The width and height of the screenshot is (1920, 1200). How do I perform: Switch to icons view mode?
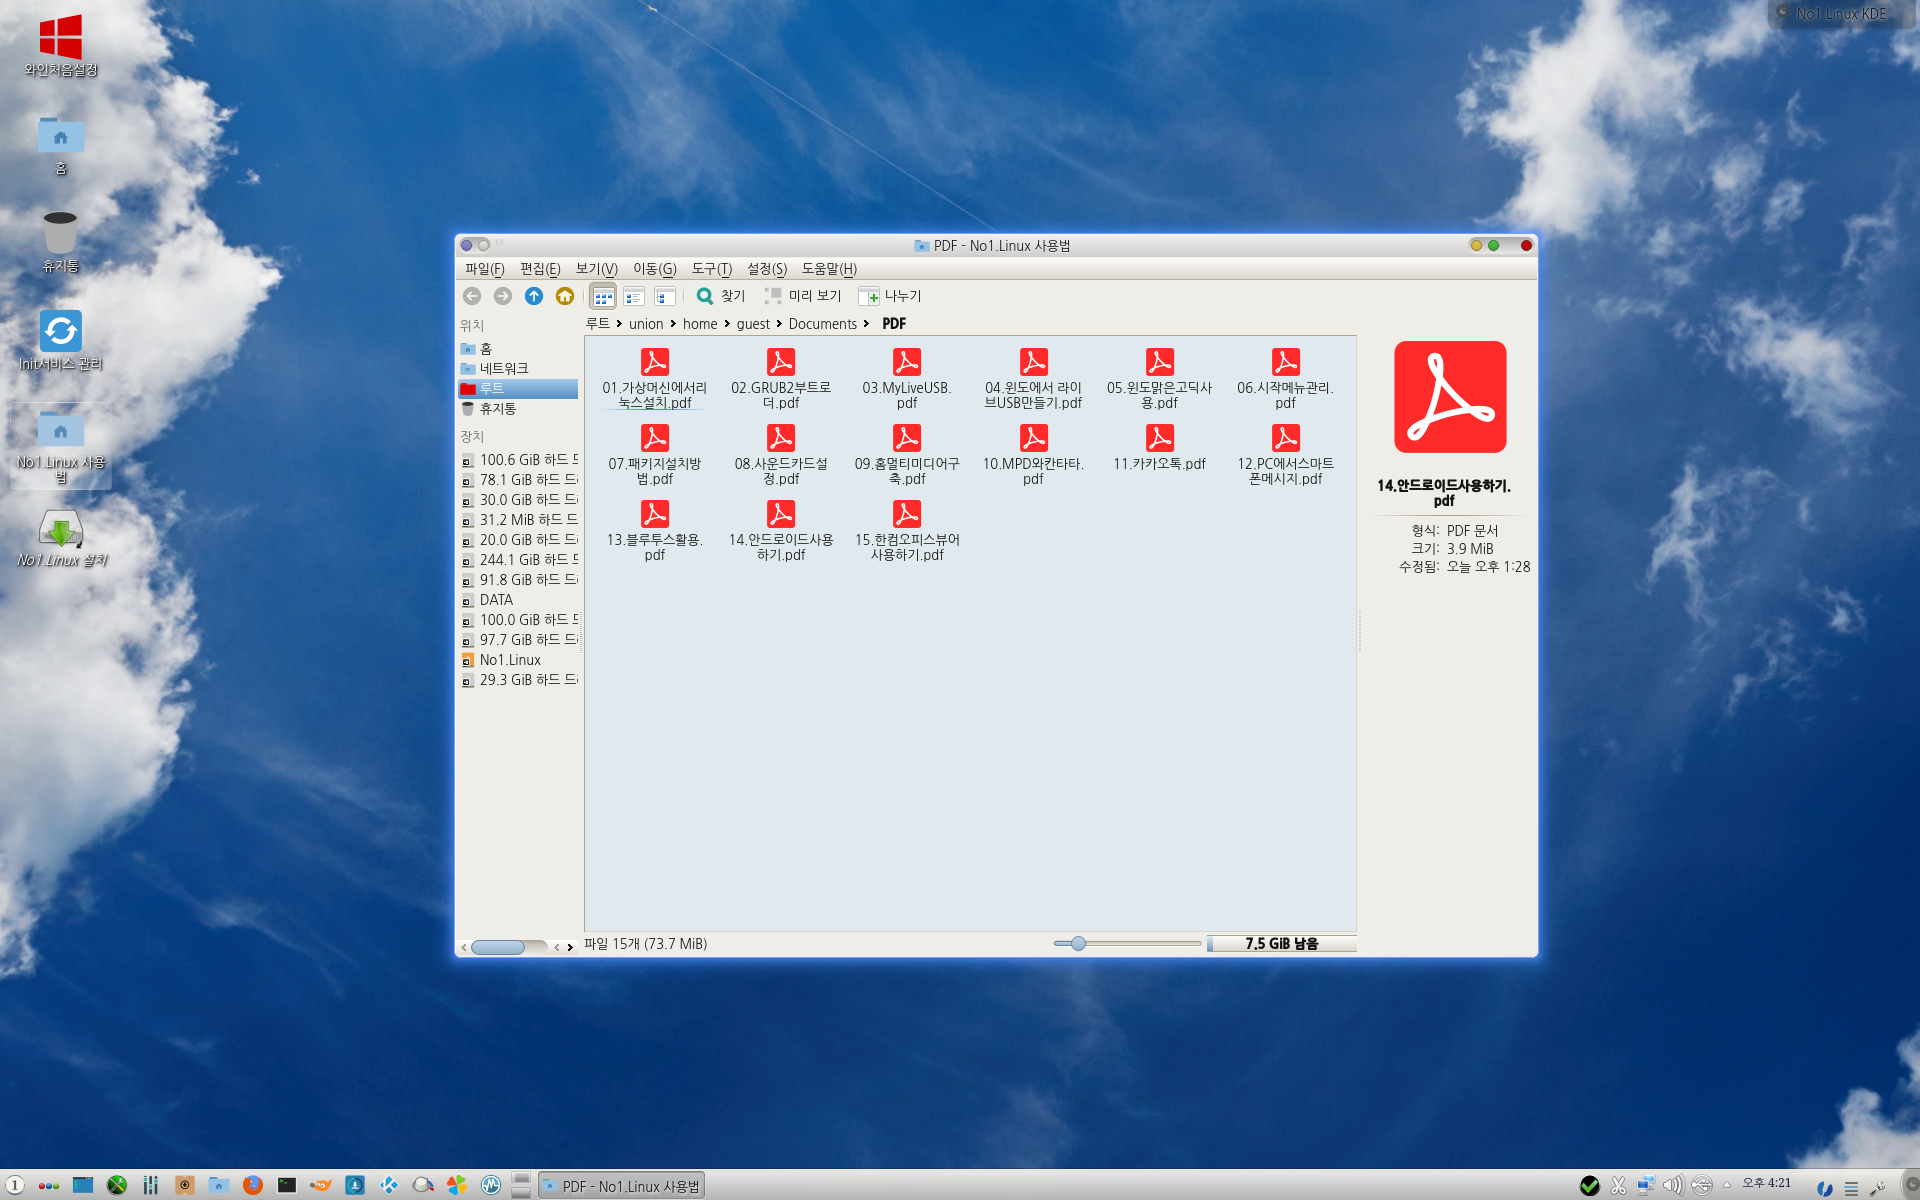pyautogui.click(x=603, y=296)
